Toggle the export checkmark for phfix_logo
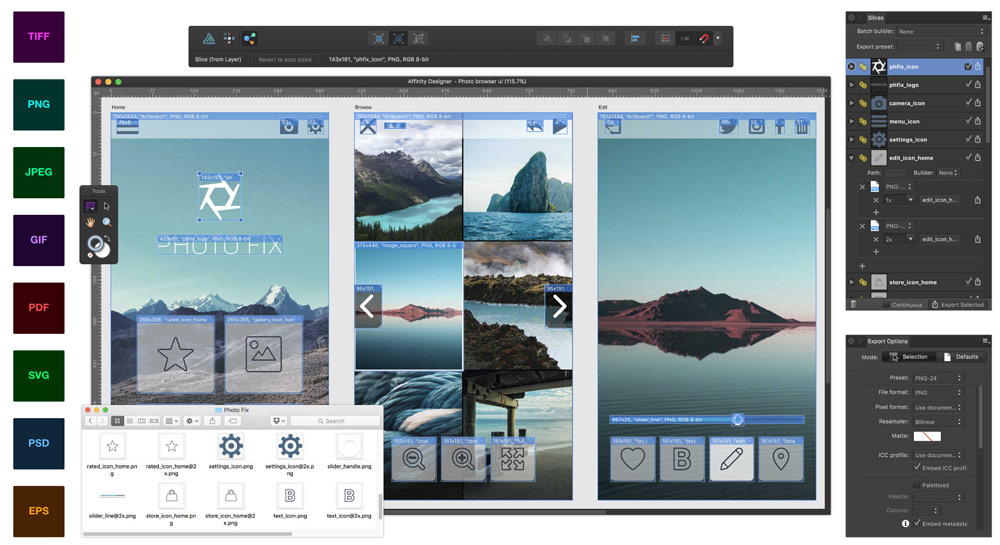Screen dimensions: 1000x545 [x=968, y=84]
